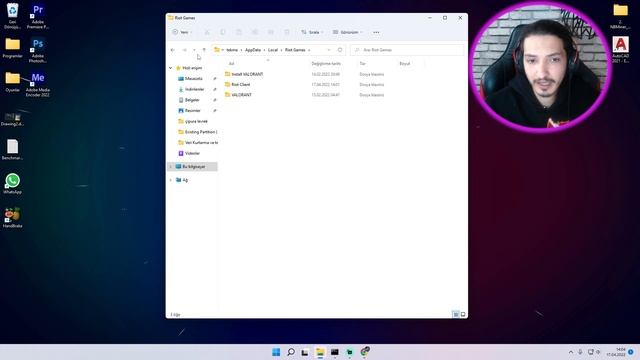This screenshot has height=360, width=640.
Task: Click the user folder name in breadcrumb
Action: coord(232,50)
